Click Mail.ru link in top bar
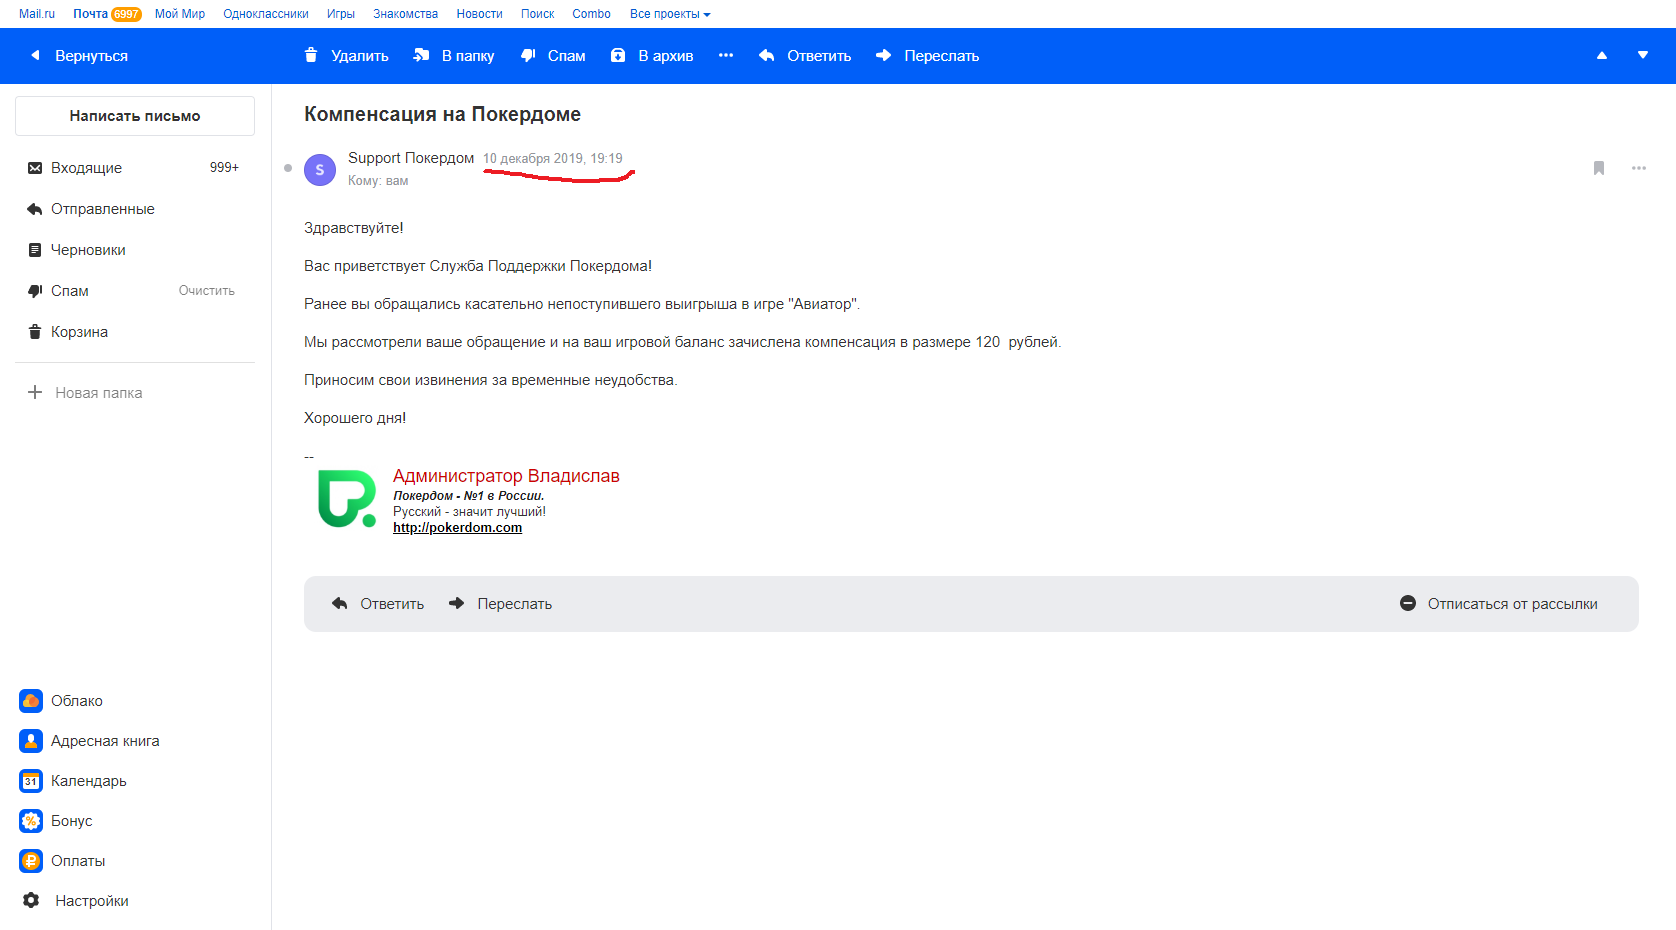 37,14
